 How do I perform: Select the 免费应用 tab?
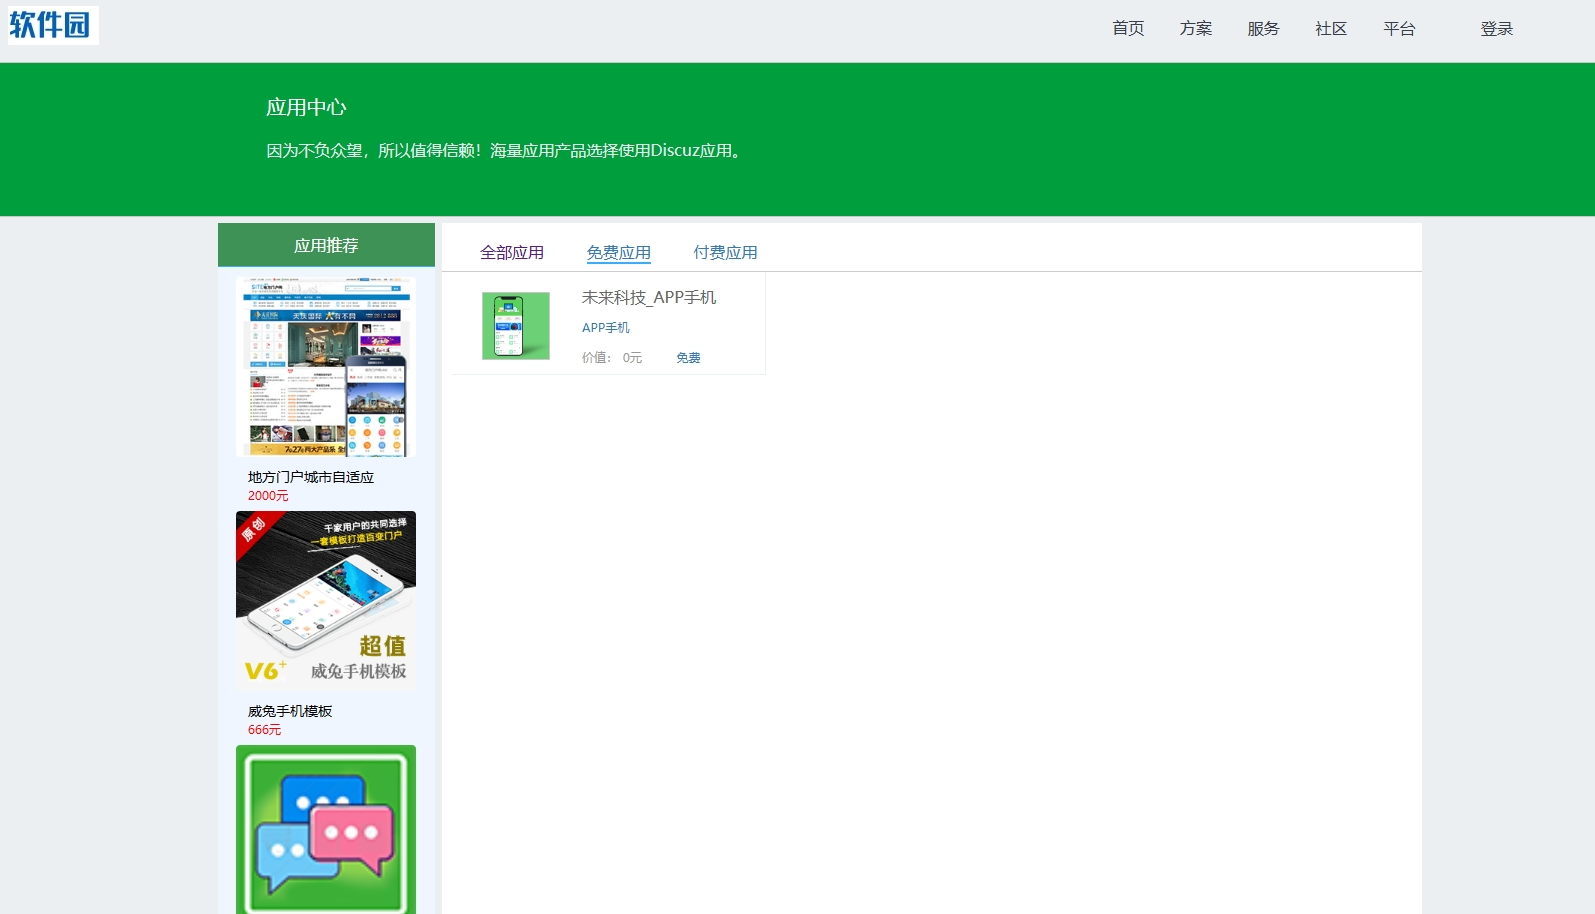pos(619,253)
